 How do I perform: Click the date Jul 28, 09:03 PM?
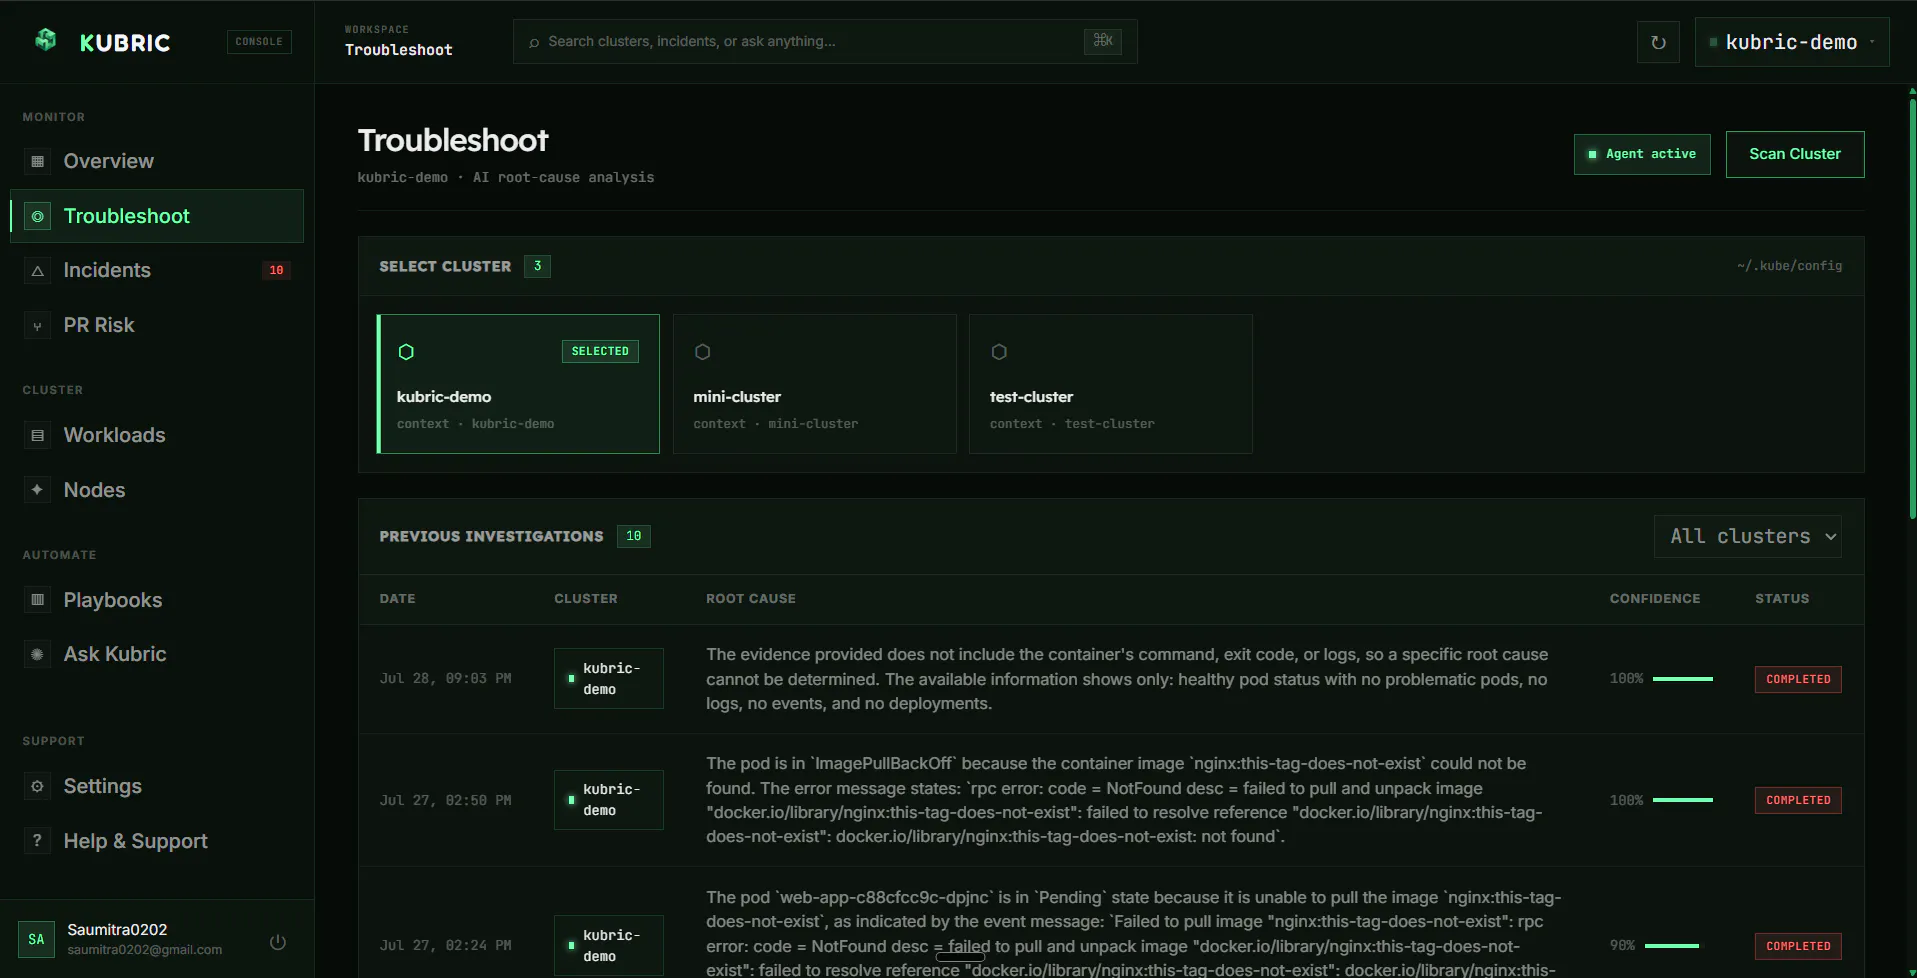445,679
